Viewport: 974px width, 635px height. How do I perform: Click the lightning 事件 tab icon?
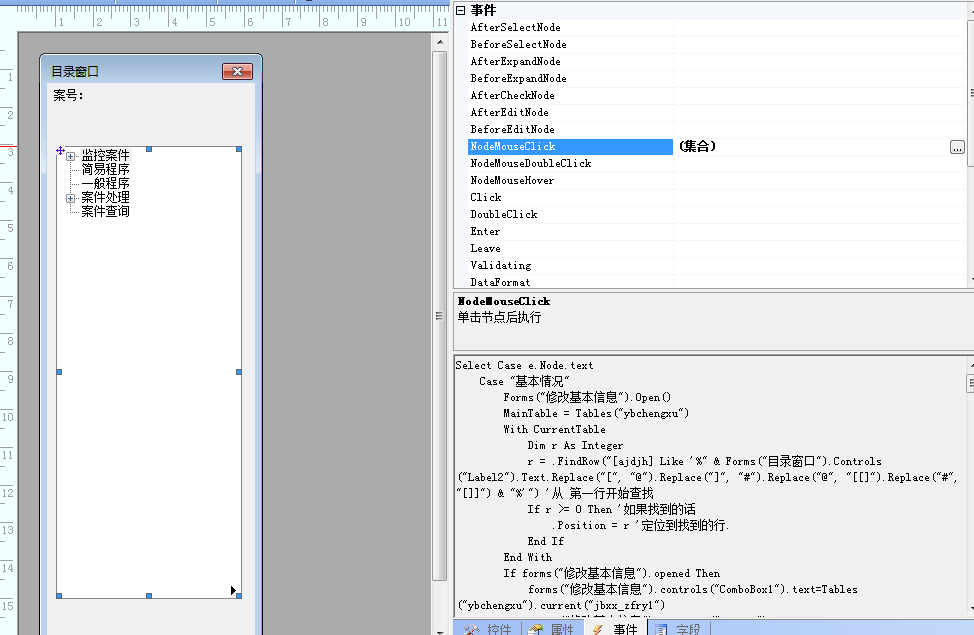tap(597, 629)
